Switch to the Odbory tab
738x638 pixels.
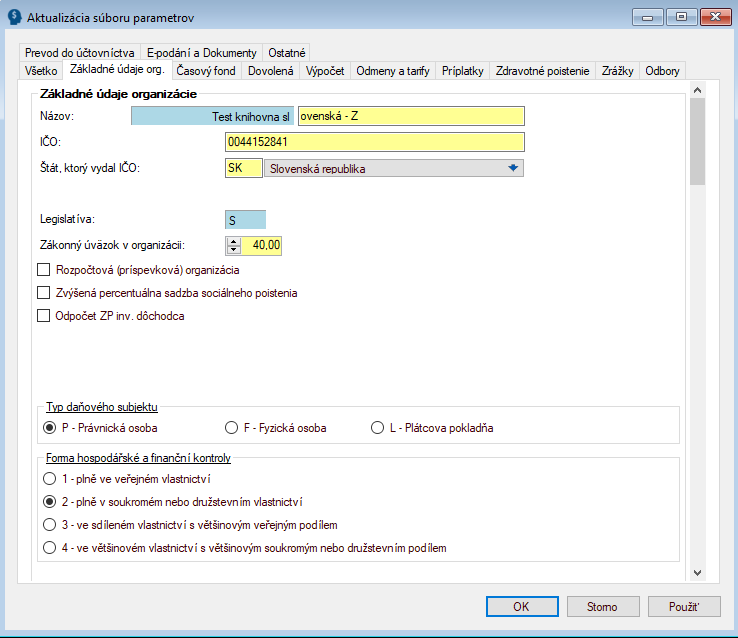pyautogui.click(x=662, y=71)
